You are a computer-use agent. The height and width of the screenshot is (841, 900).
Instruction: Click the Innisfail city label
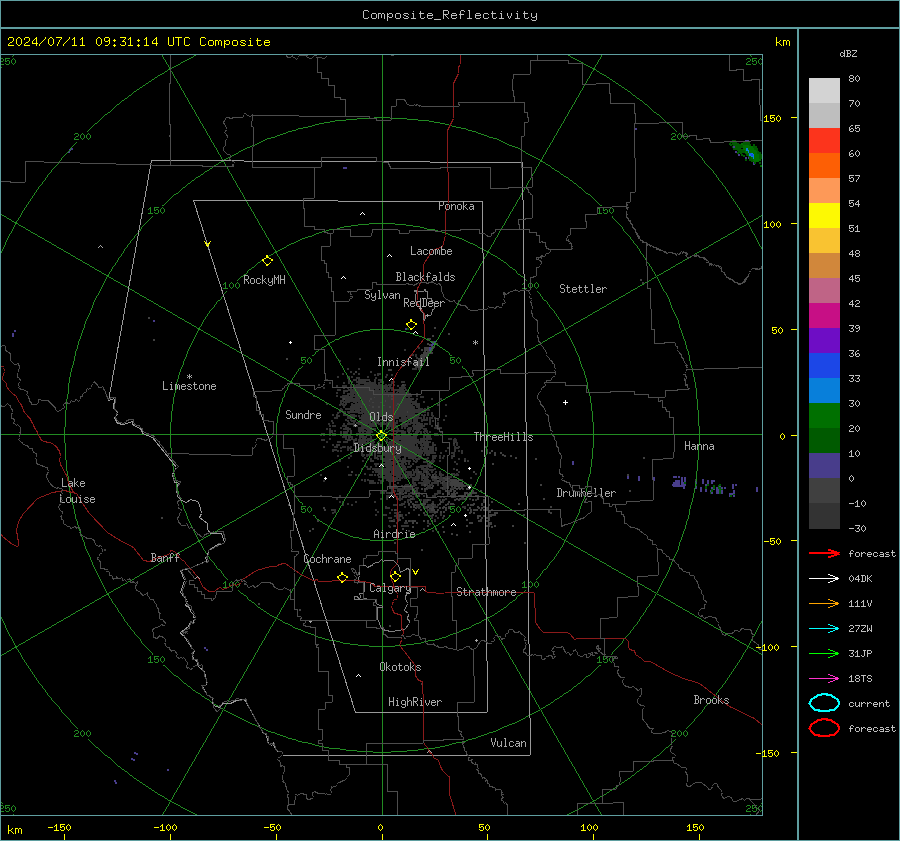tap(404, 362)
